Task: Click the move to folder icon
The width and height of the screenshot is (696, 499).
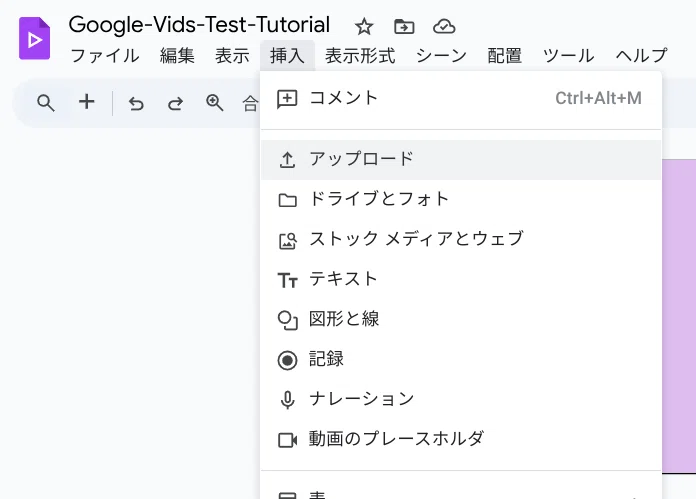Action: point(404,27)
